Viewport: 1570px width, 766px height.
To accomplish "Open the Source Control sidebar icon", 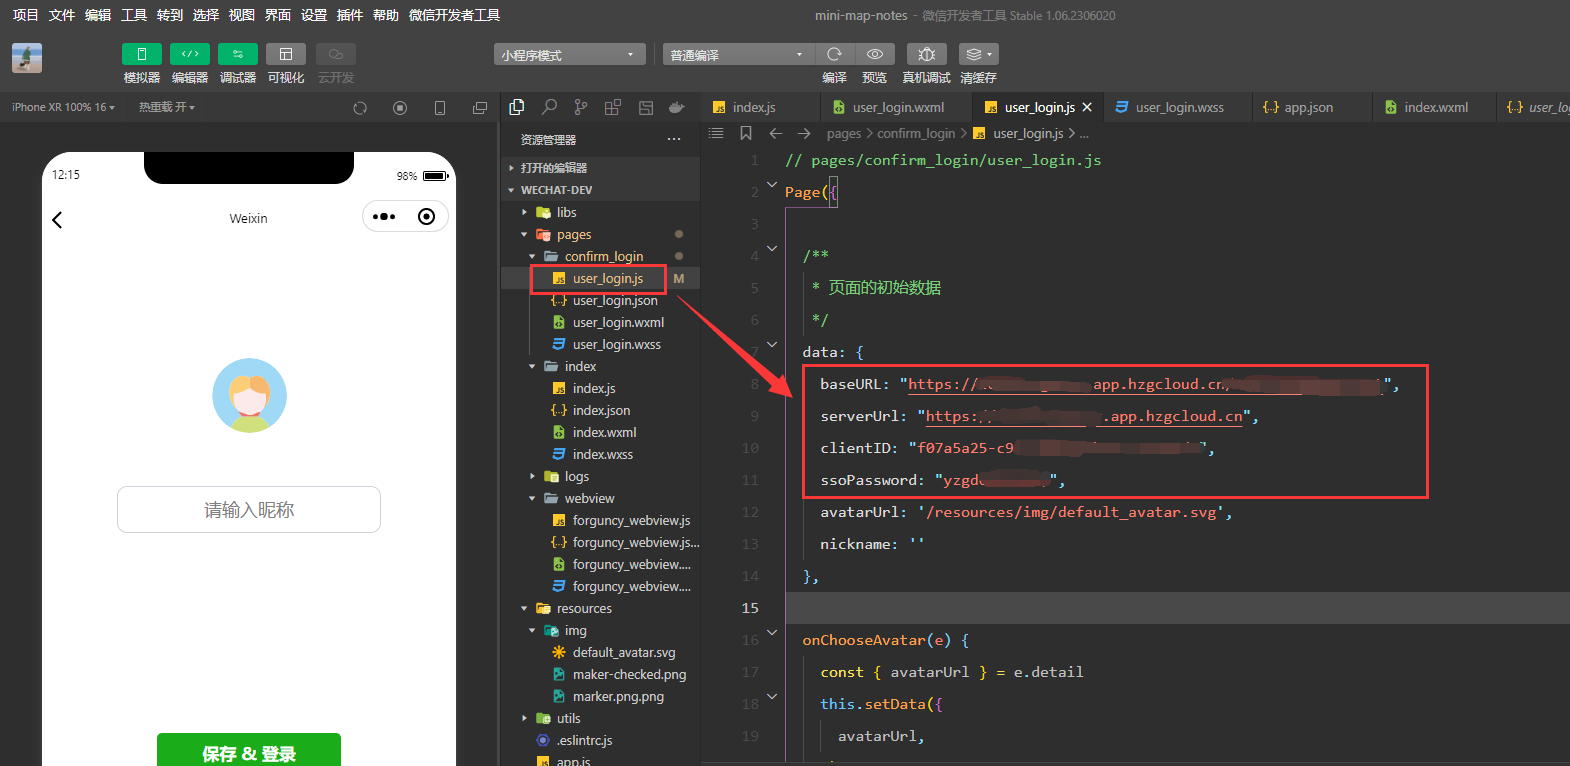I will (x=581, y=107).
